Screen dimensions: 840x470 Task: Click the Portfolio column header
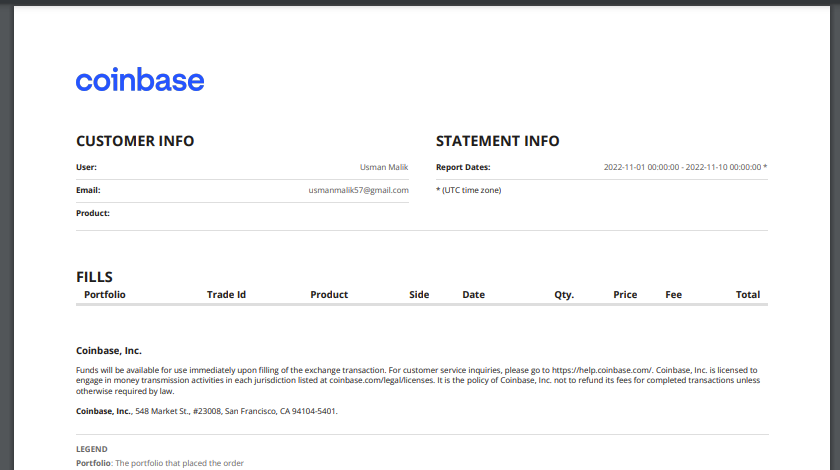coord(104,295)
